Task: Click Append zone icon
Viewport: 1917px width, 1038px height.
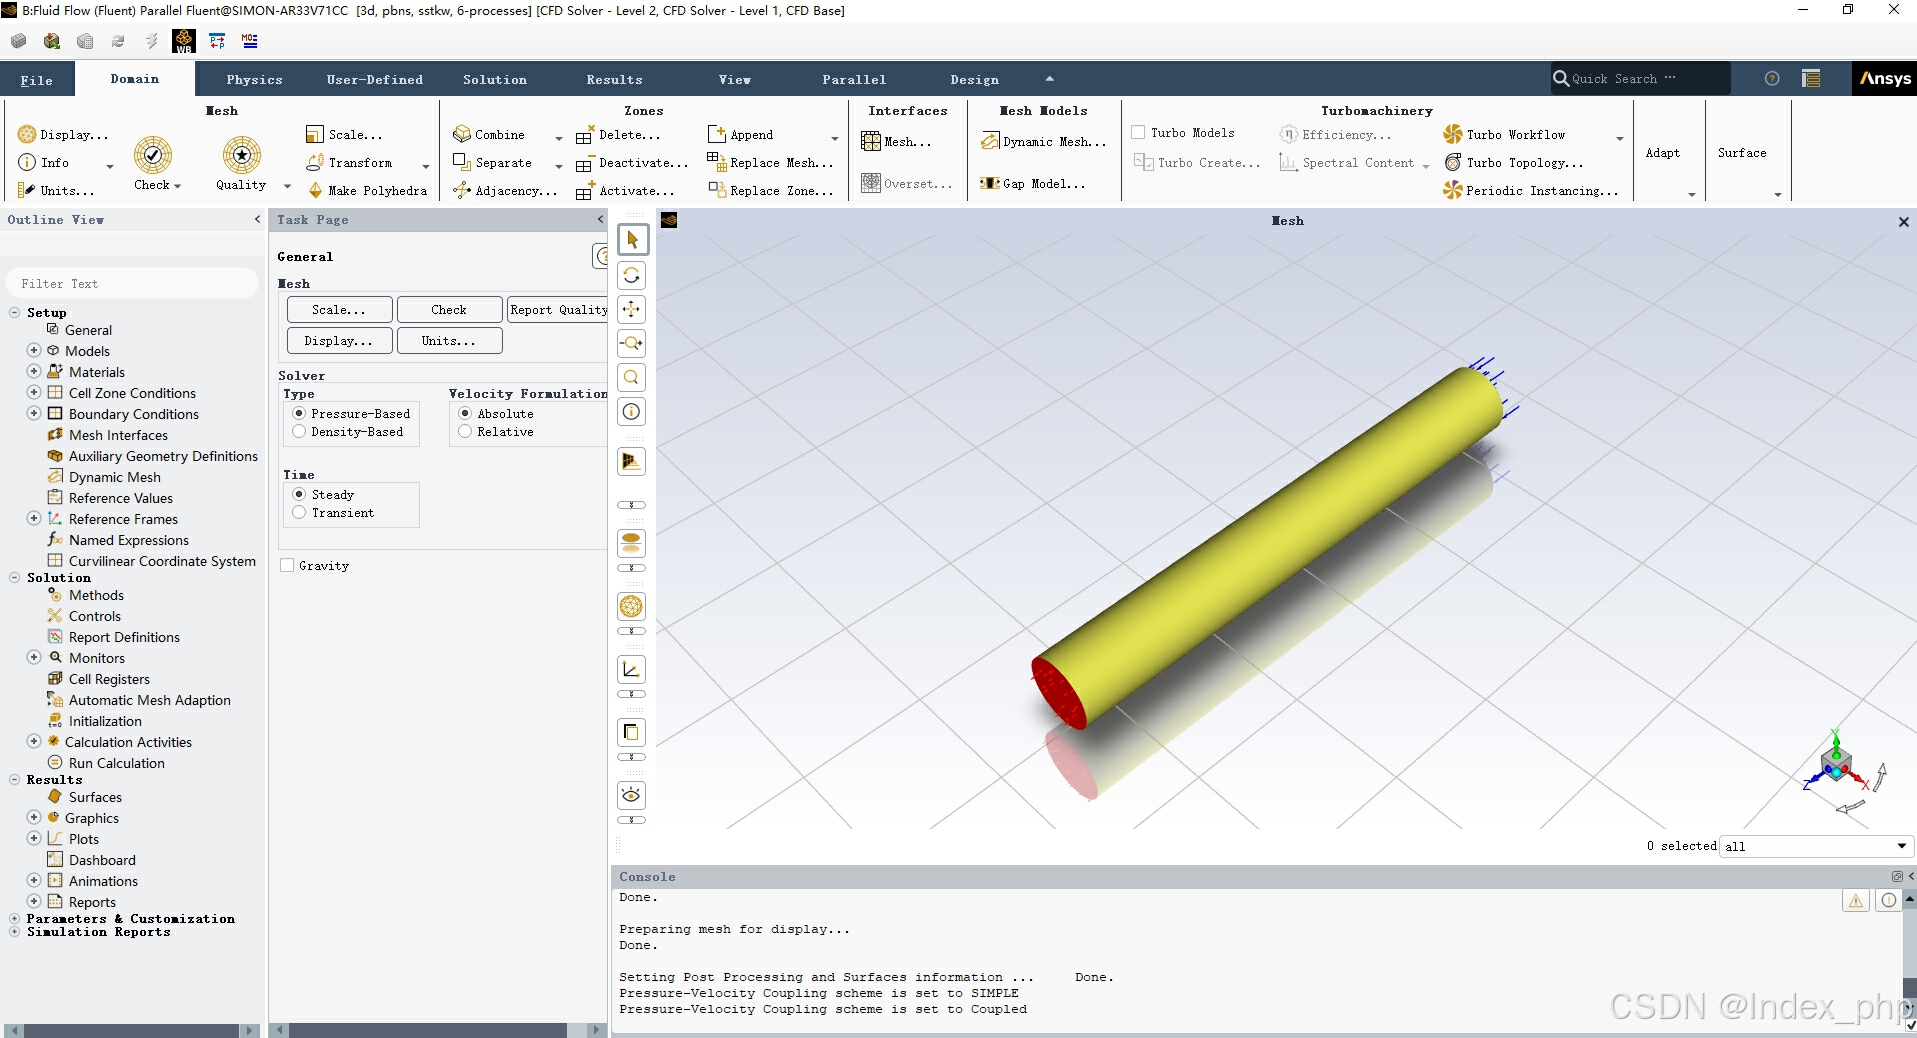Action: 716,134
